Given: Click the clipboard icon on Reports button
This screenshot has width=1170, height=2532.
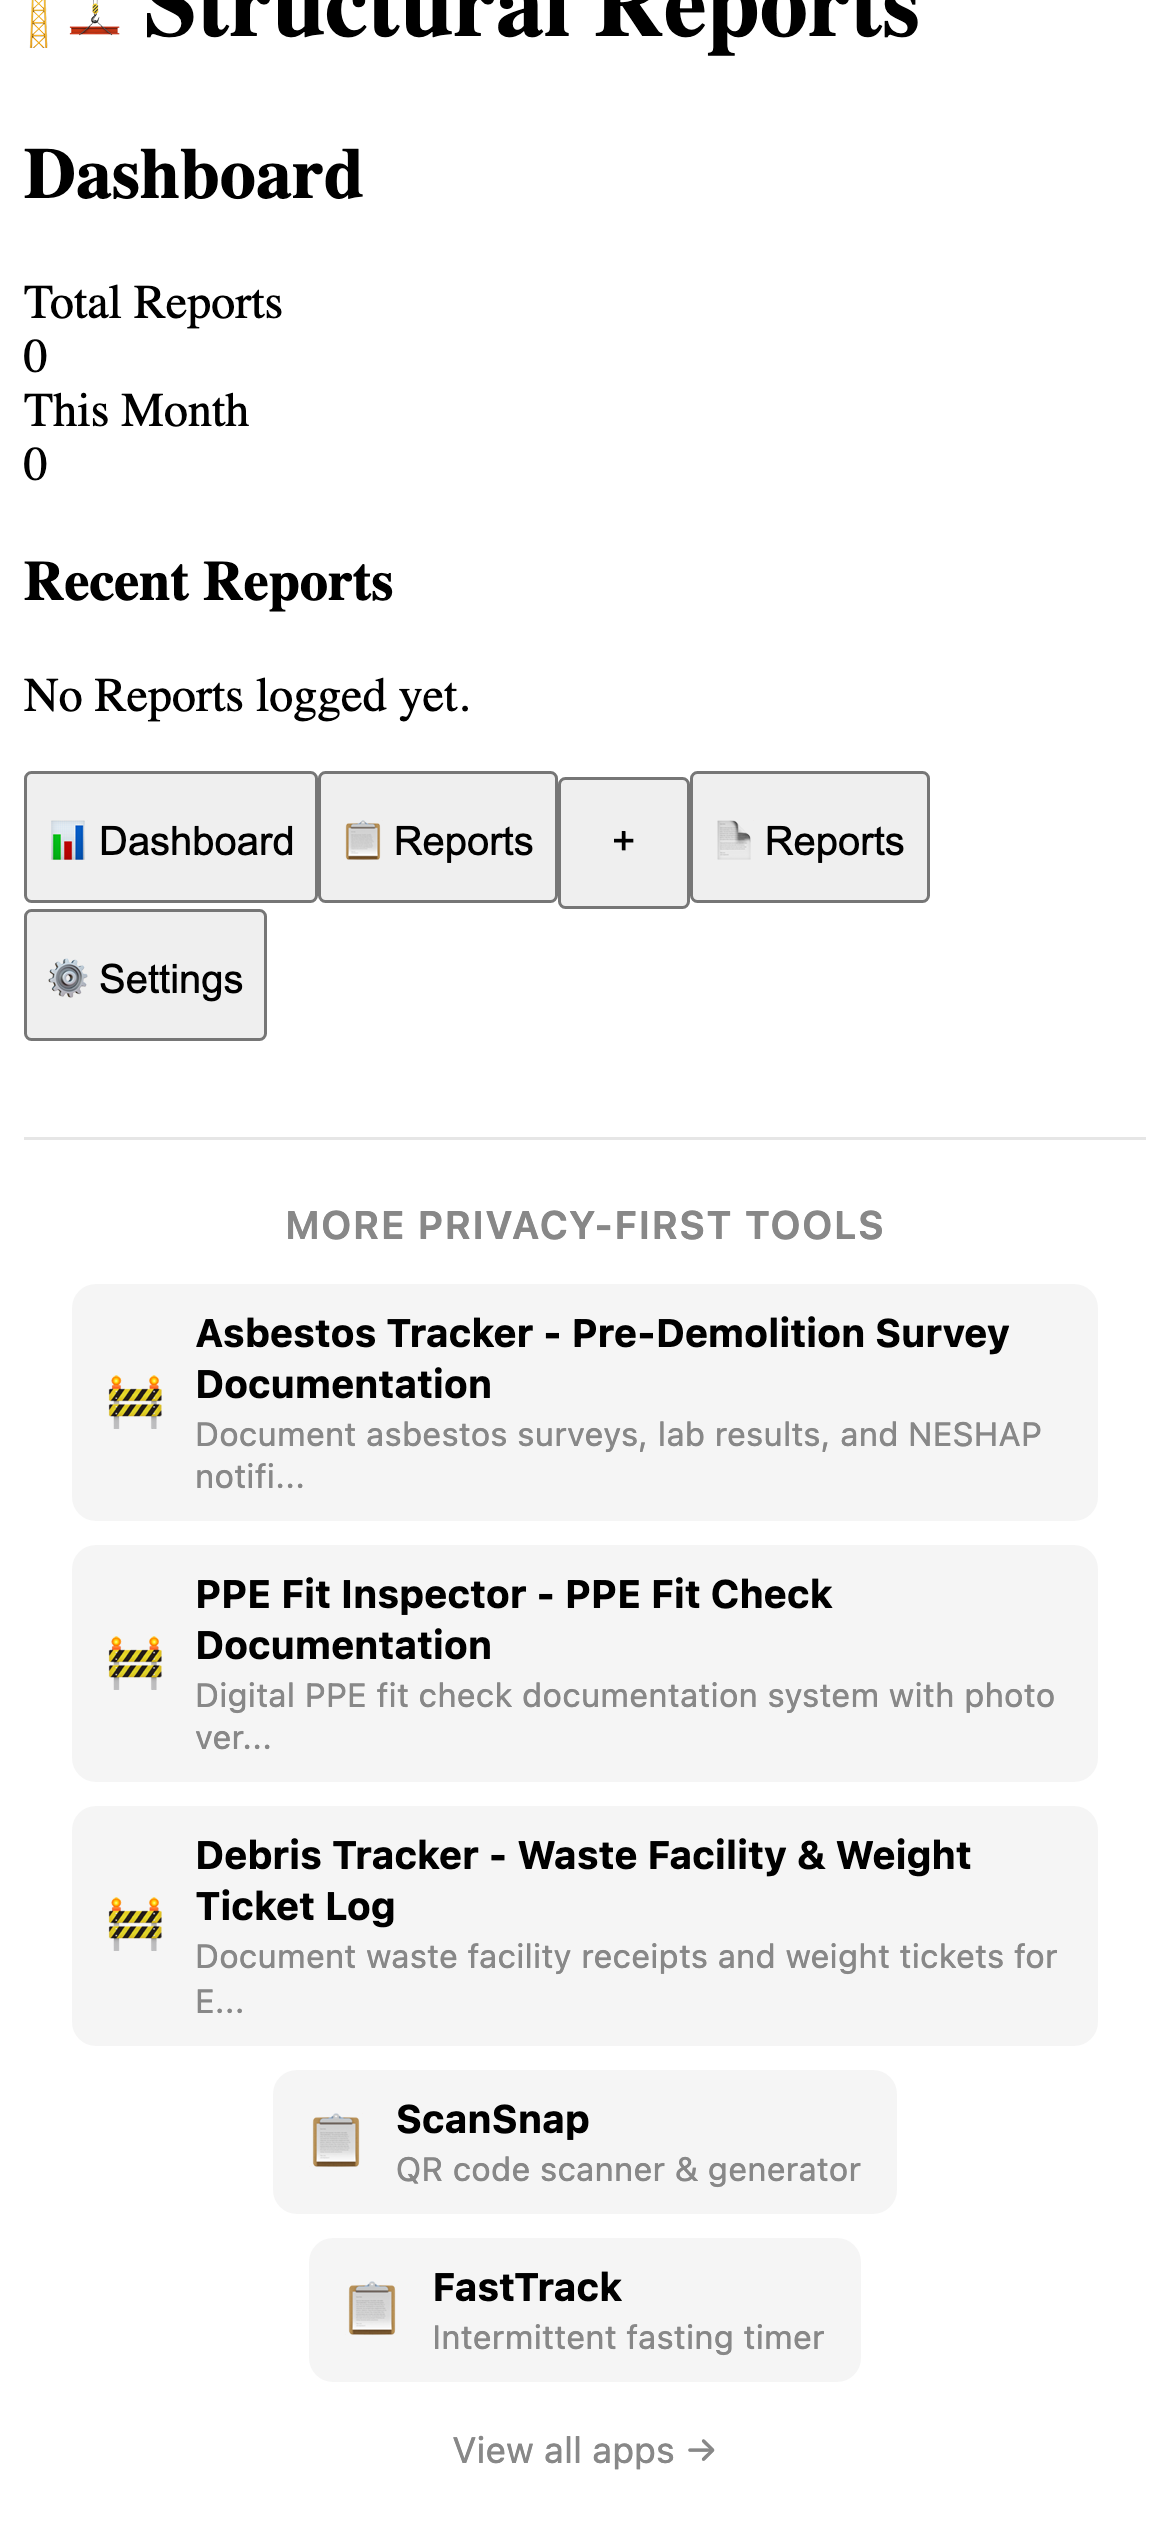Looking at the screenshot, I should [363, 841].
